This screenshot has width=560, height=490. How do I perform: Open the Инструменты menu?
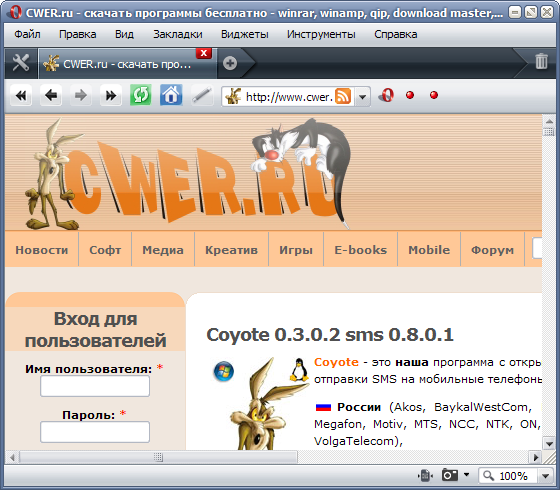coord(321,34)
